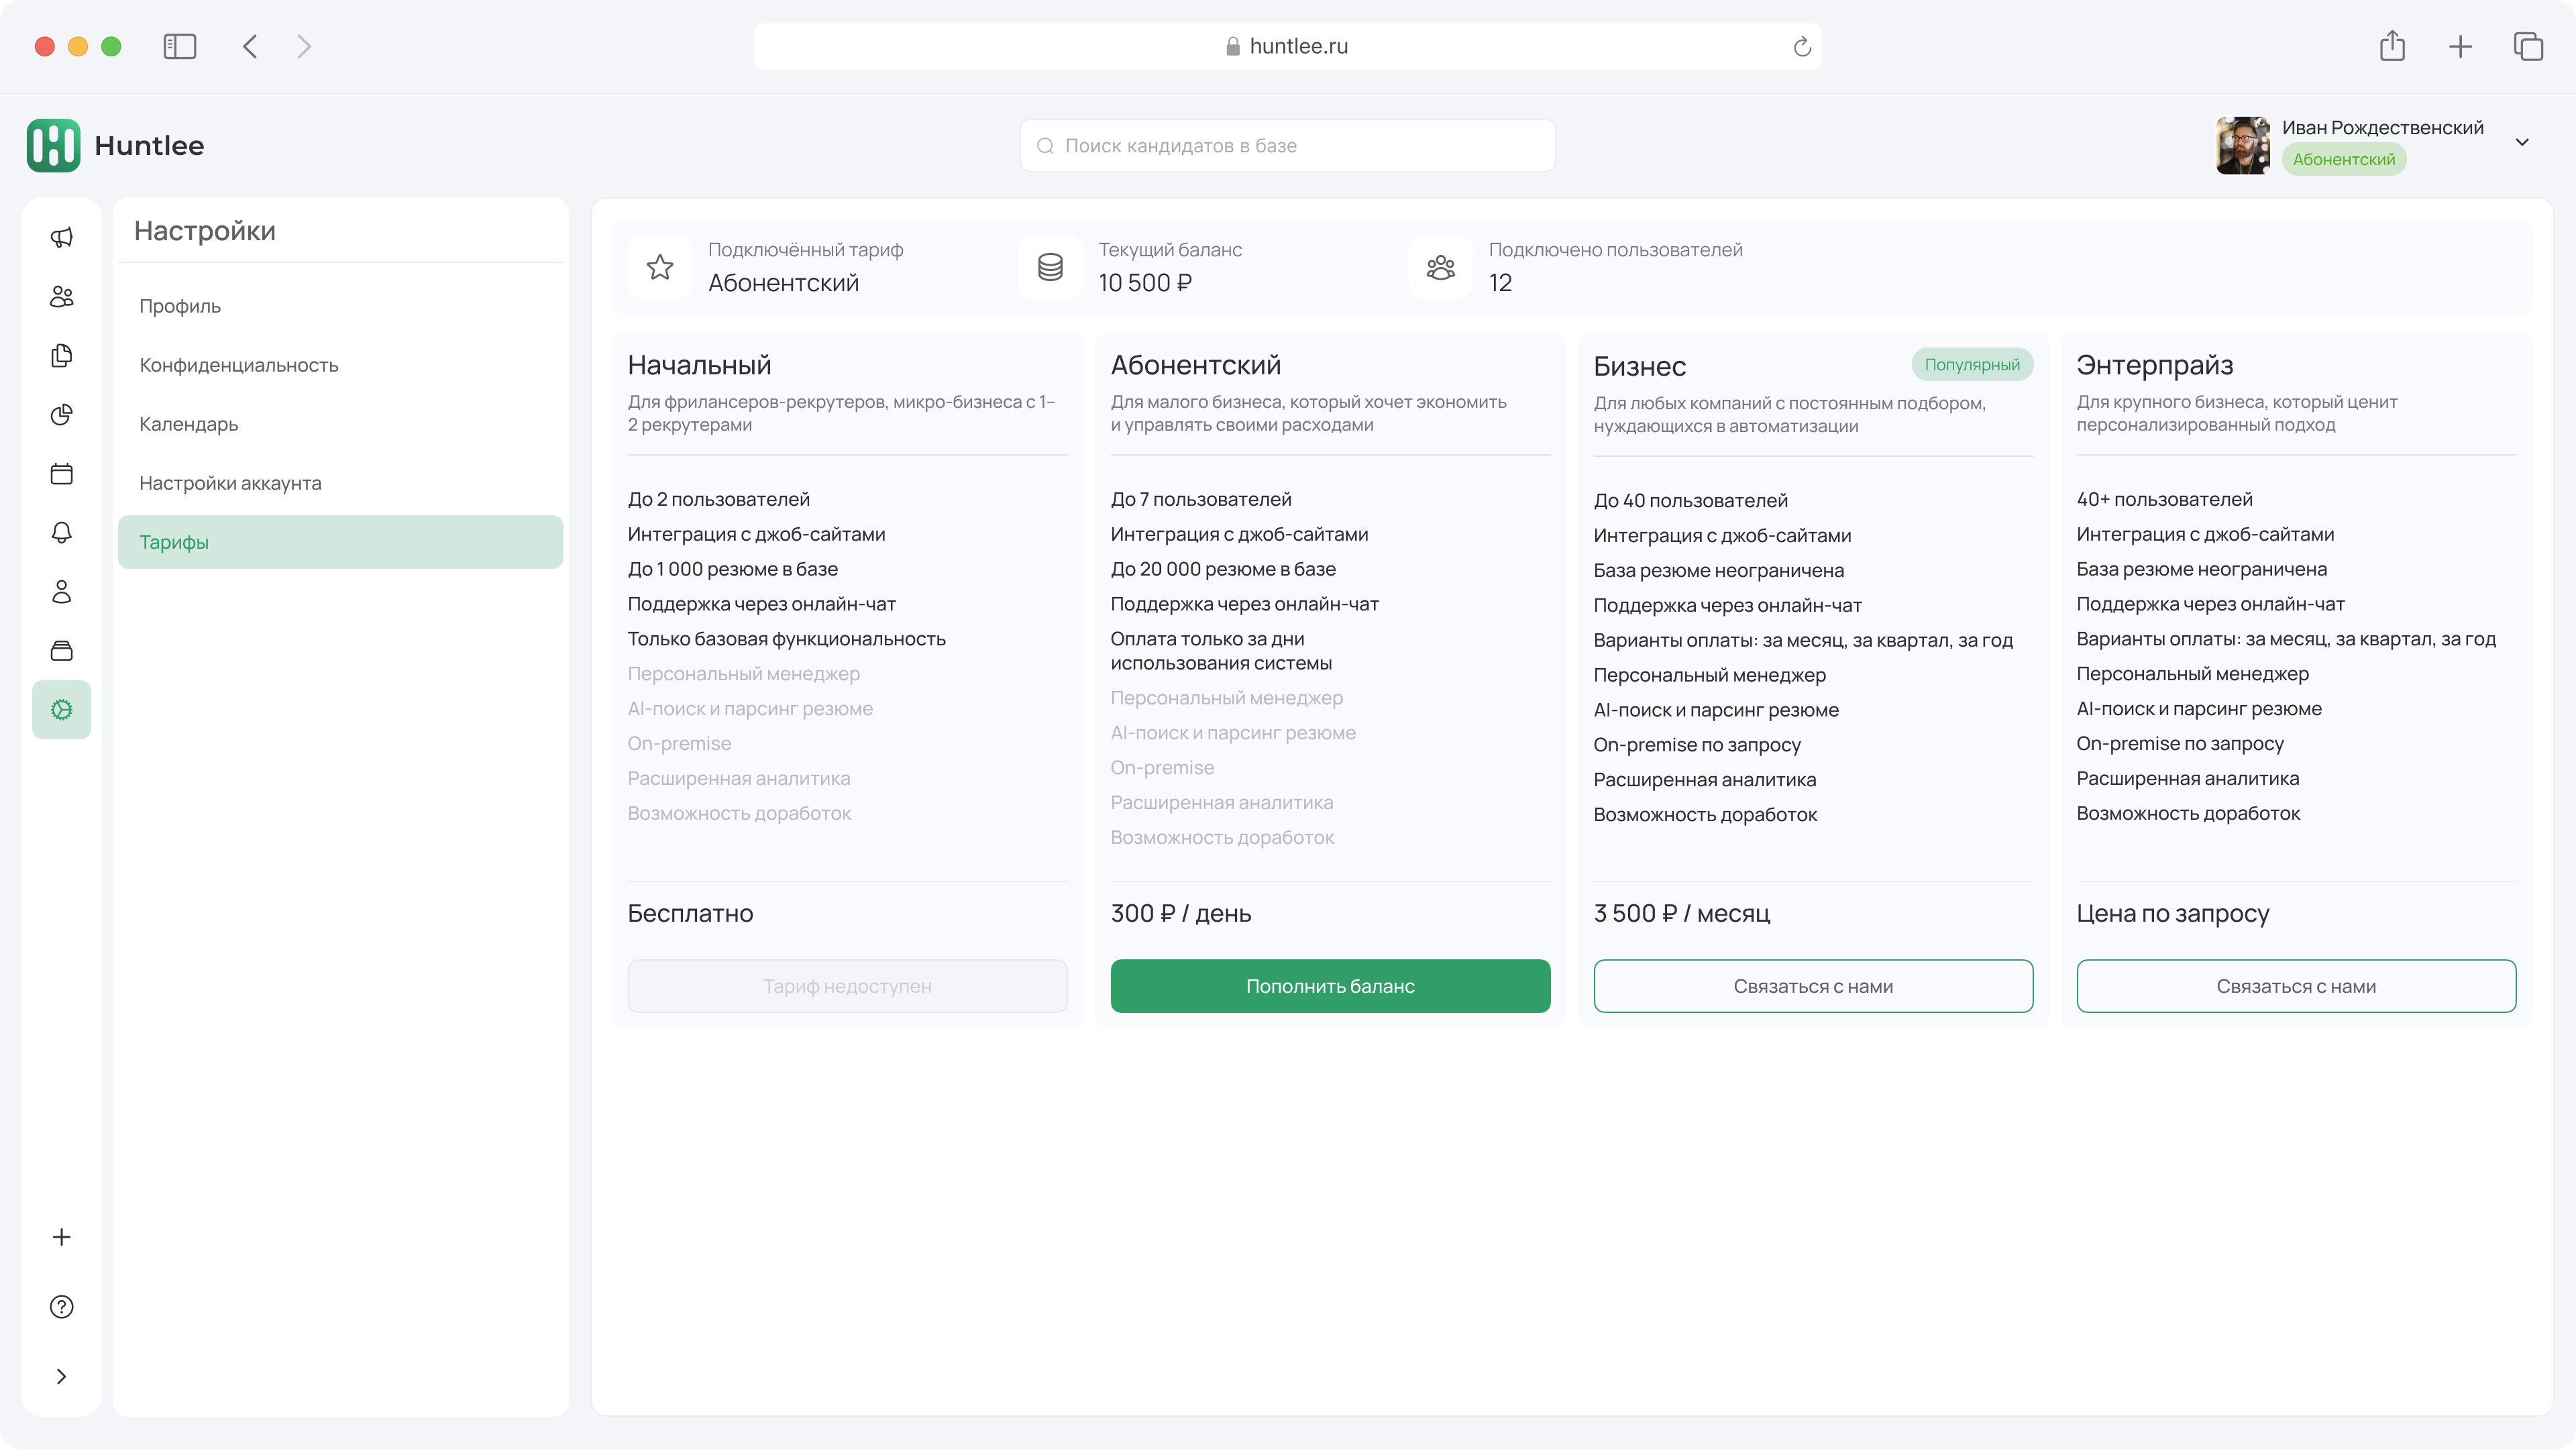Open the pie chart analytics icon
This screenshot has height=1449, width=2576.
pos(62,414)
